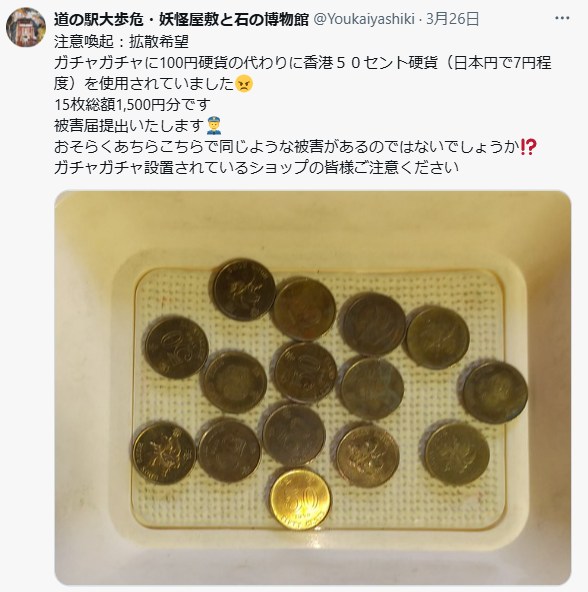Click display name 道の駅大歩危・妖怪屋敷と石の博物館

click(181, 19)
